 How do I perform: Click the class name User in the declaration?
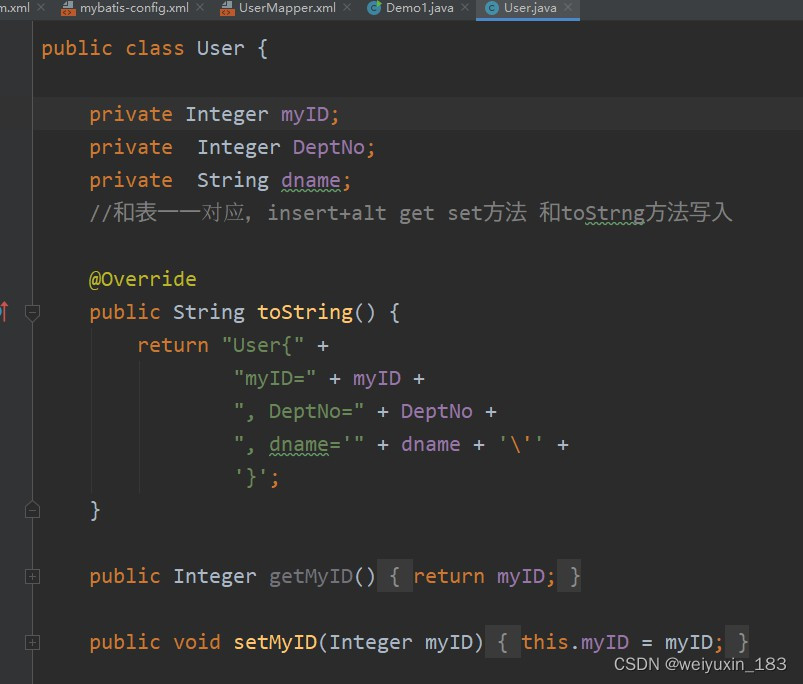click(x=221, y=49)
